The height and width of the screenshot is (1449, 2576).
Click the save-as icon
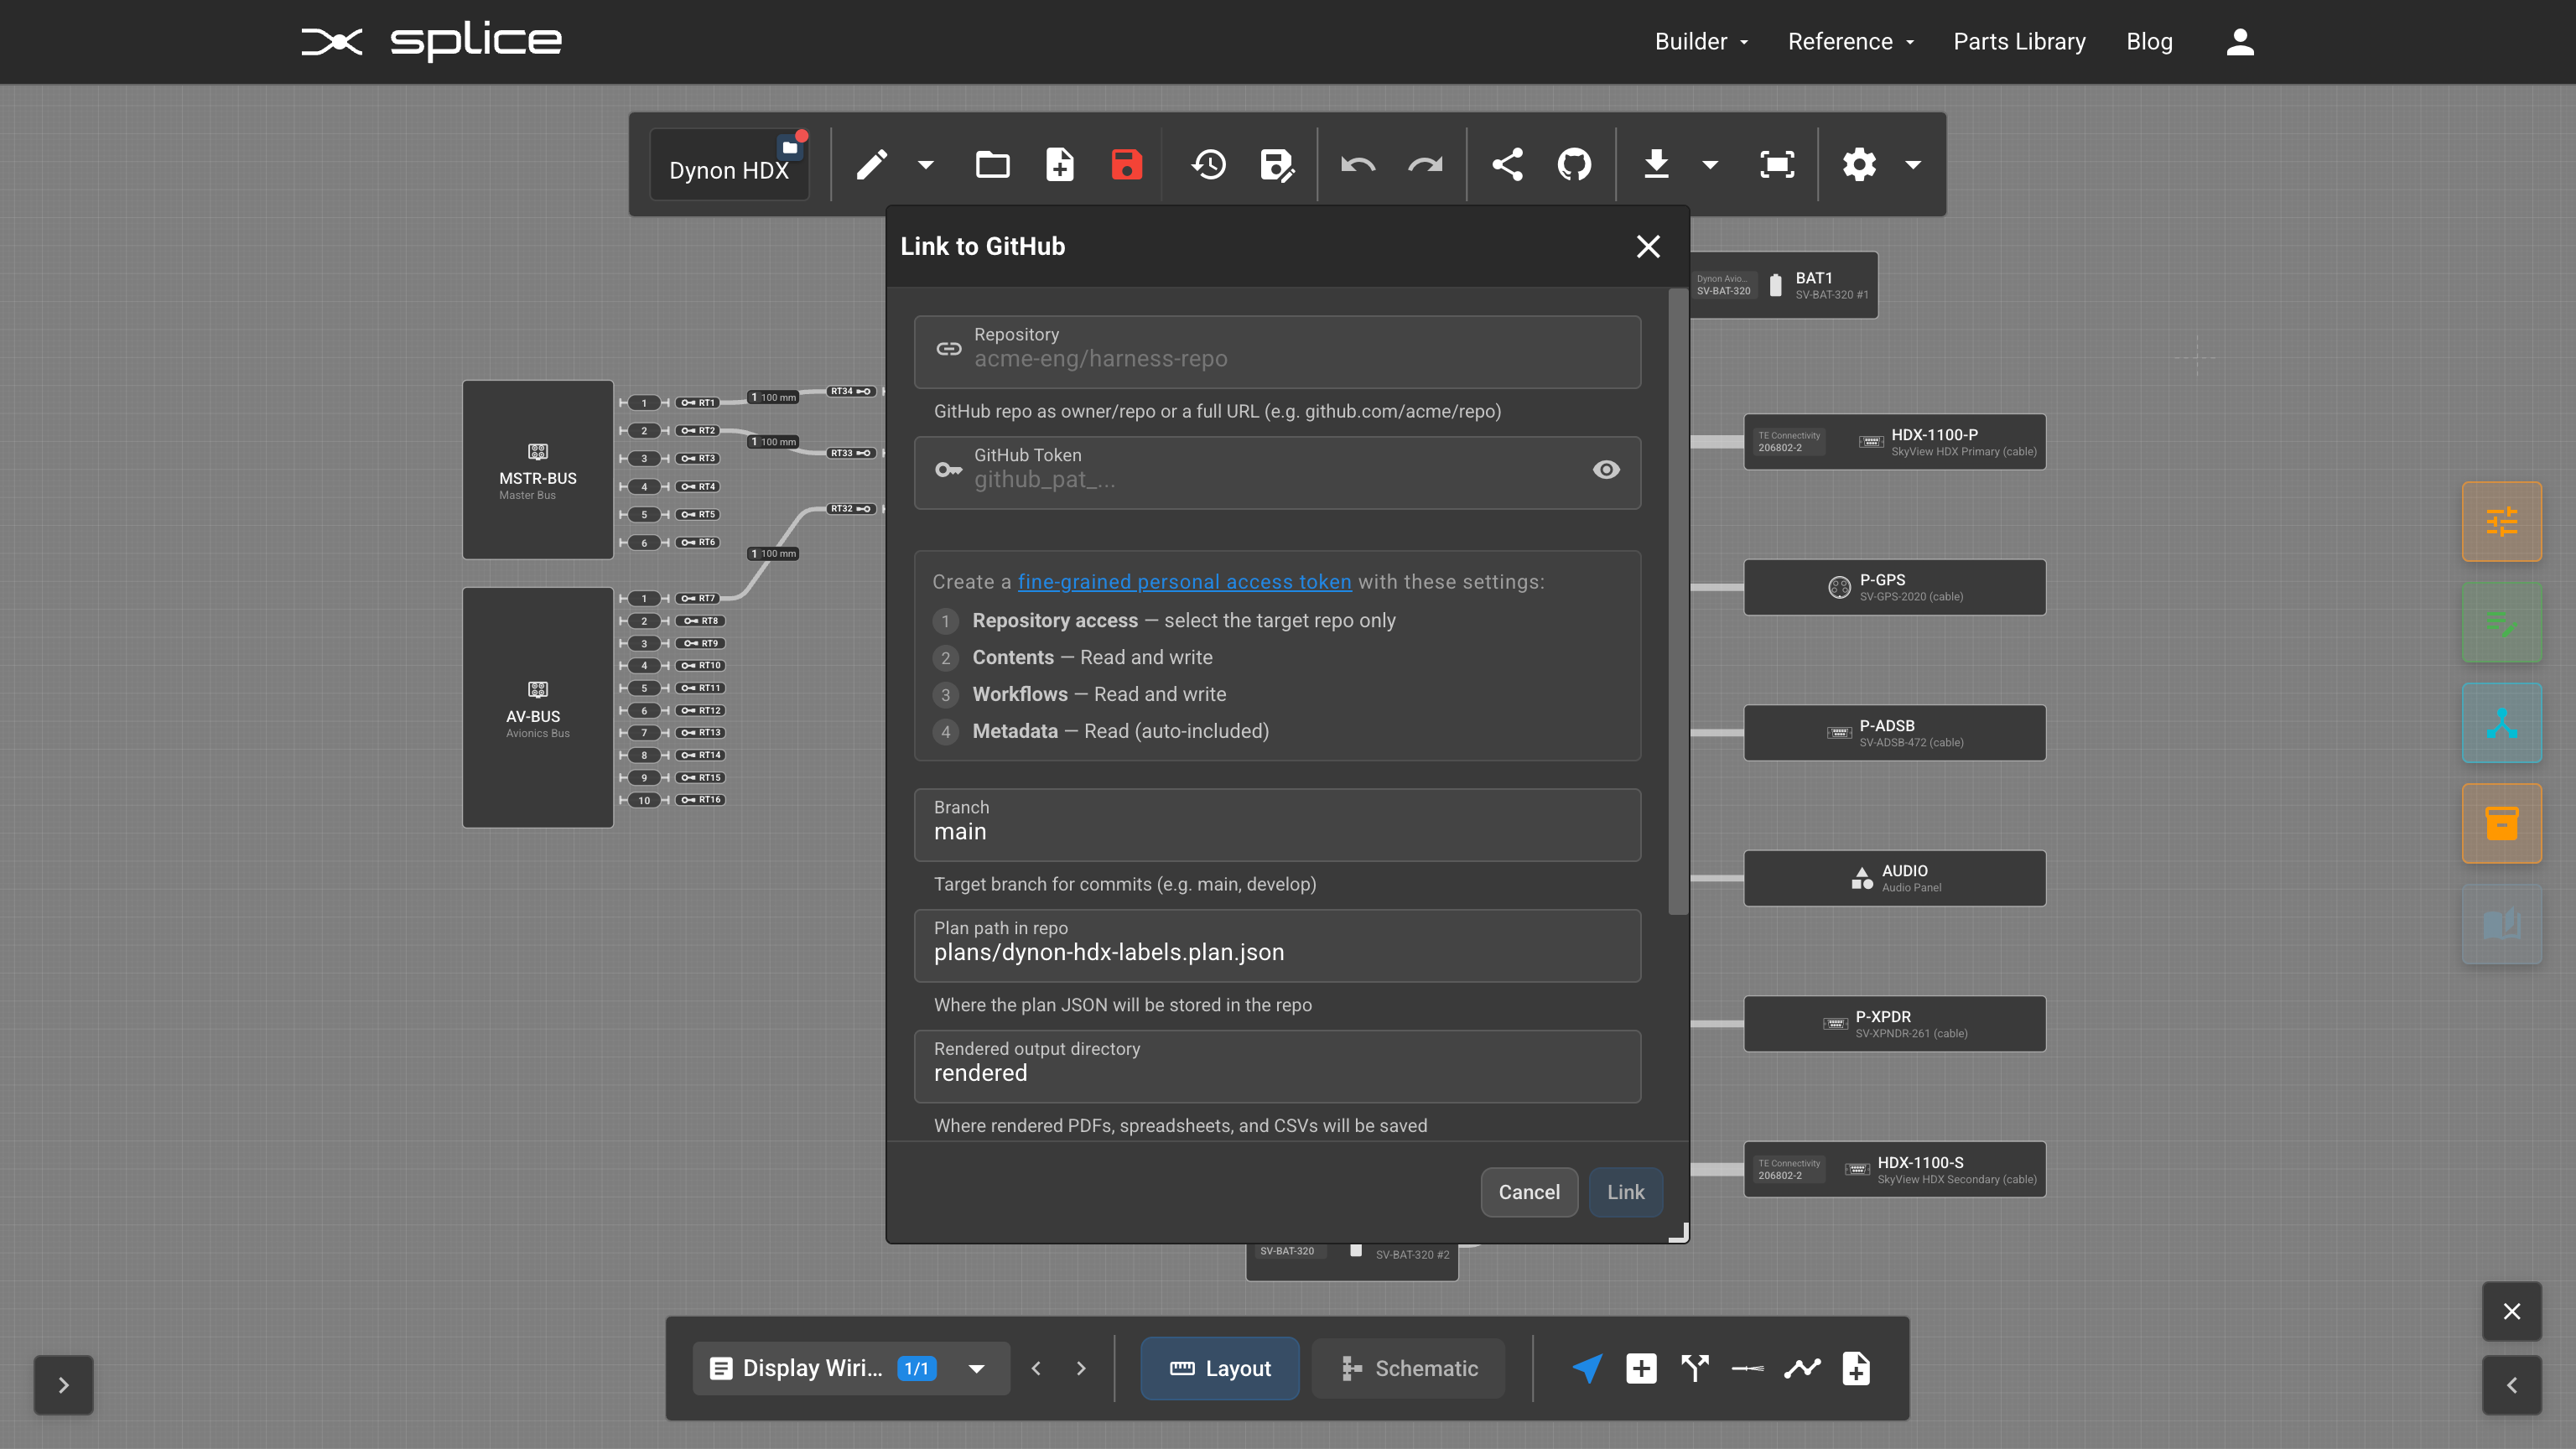[1277, 164]
